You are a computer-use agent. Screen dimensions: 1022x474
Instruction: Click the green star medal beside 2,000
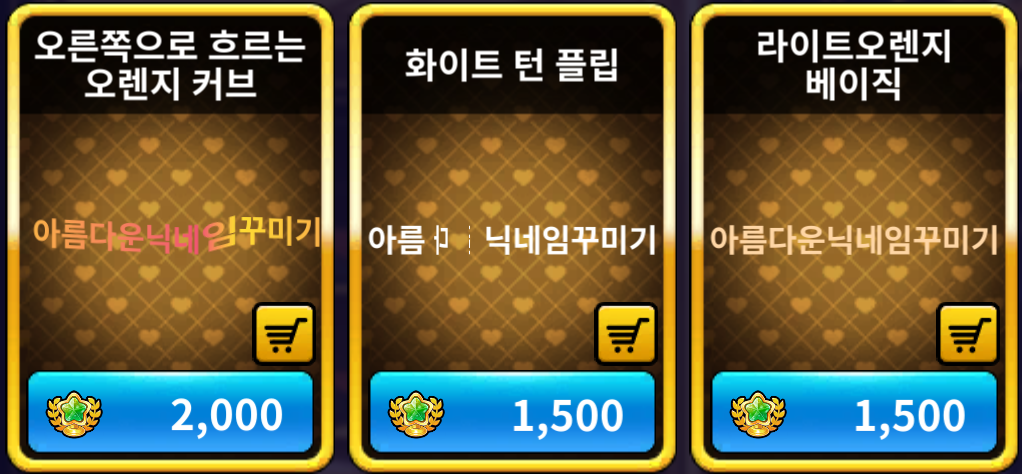tap(74, 415)
